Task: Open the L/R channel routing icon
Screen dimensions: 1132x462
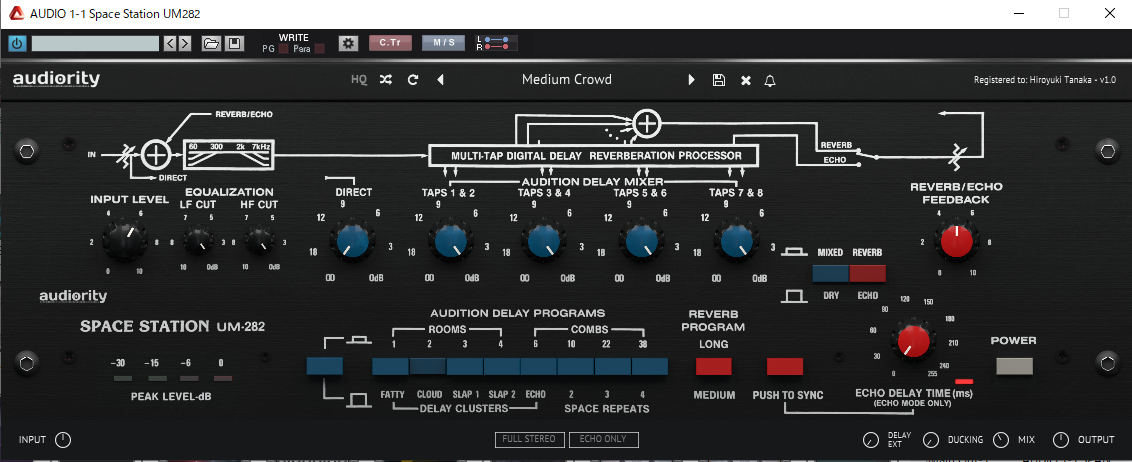Action: pyautogui.click(x=497, y=43)
